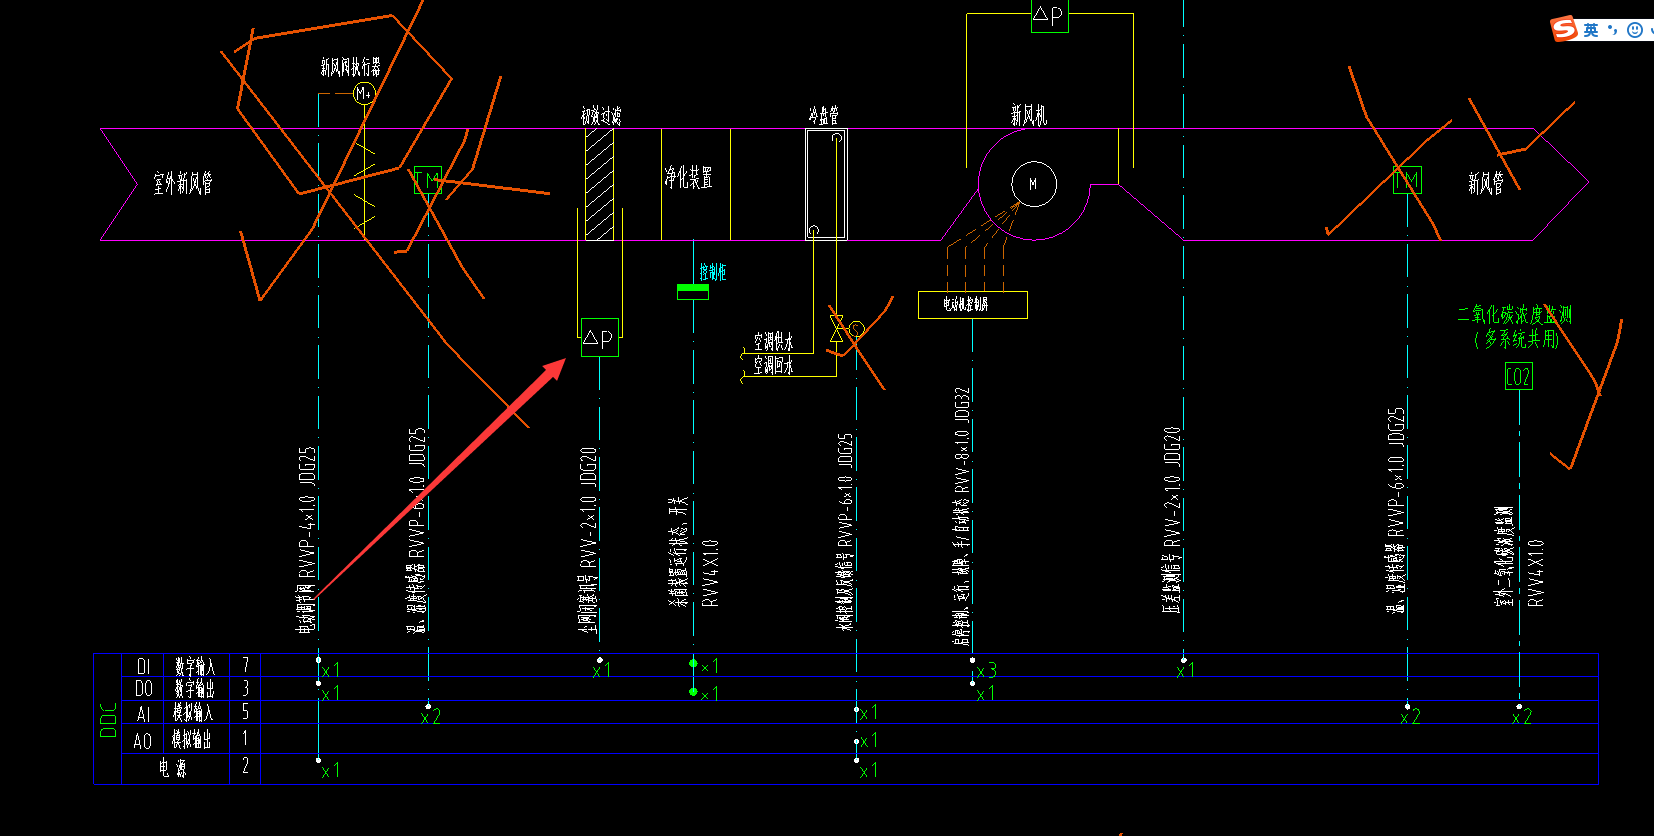Click the (多系统共用) green text
The image size is (1654, 836).
(x=1517, y=339)
